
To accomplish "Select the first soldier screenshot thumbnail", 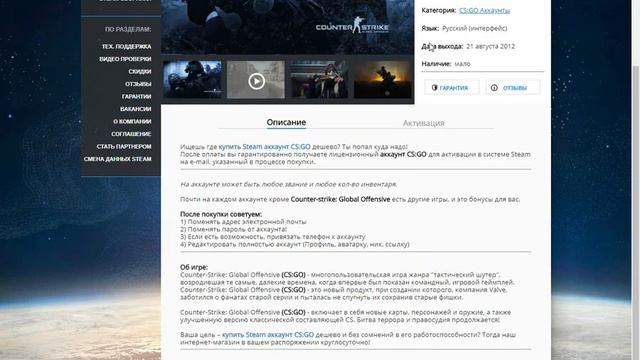I will [192, 79].
